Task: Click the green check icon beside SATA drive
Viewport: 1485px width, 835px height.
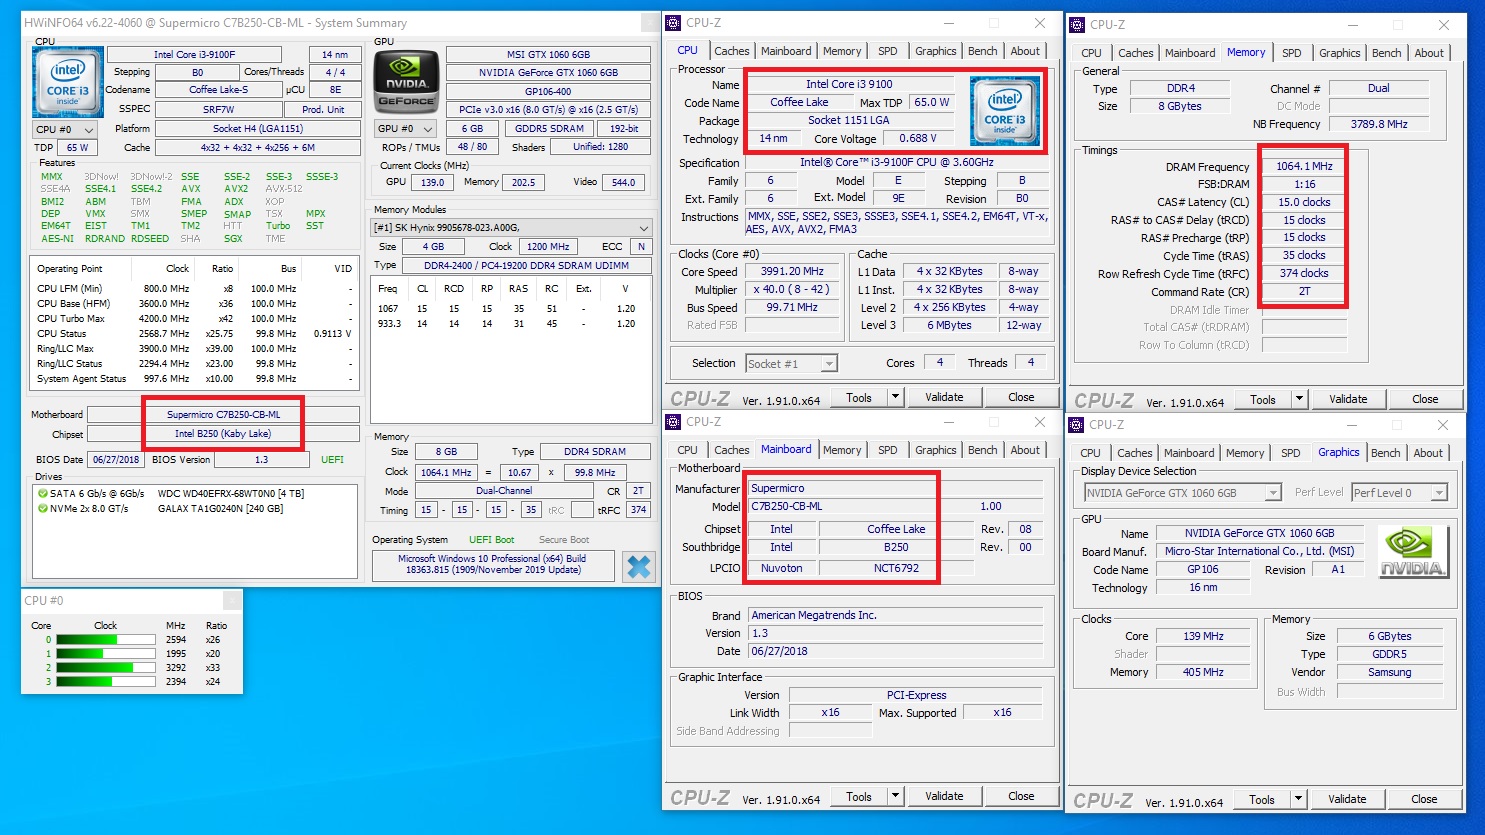Action: (43, 493)
